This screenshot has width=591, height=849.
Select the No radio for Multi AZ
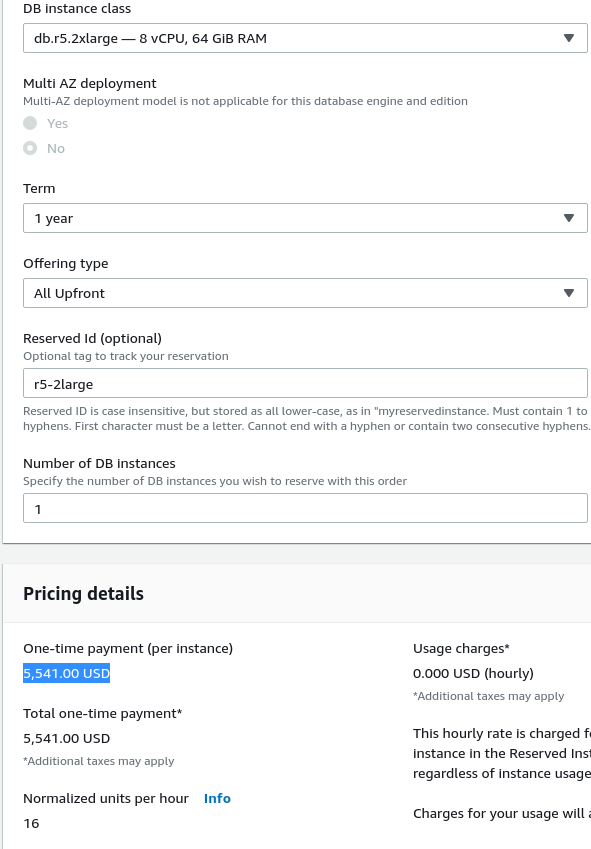(30, 148)
